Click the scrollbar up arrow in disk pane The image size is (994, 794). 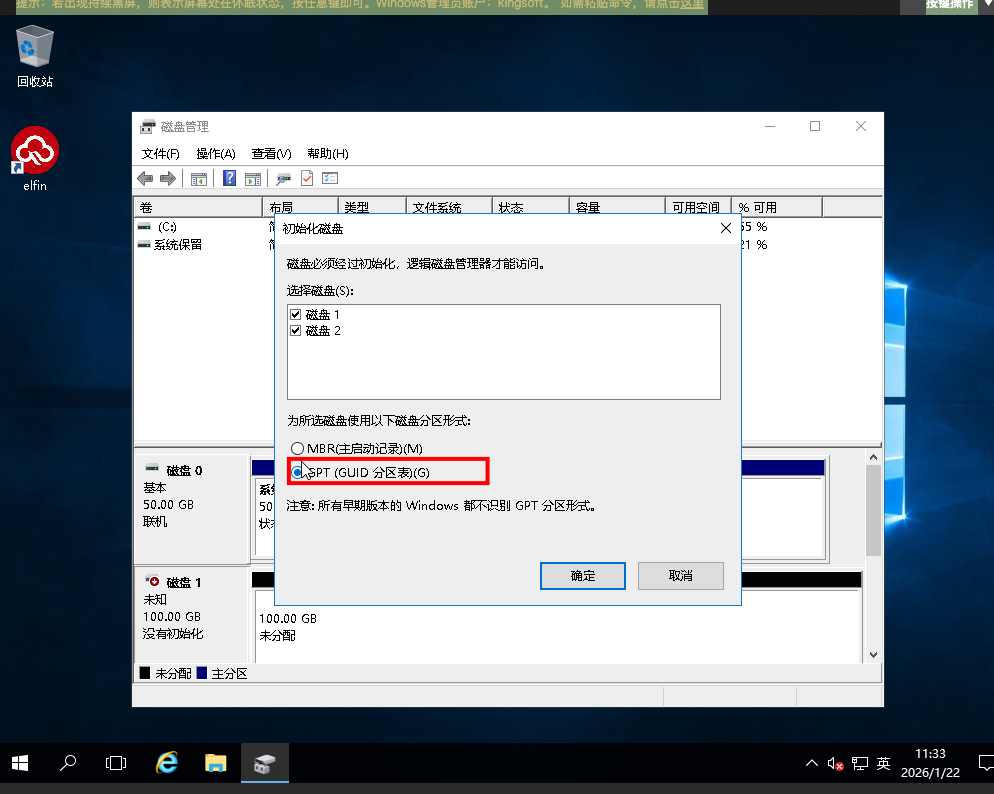click(874, 457)
